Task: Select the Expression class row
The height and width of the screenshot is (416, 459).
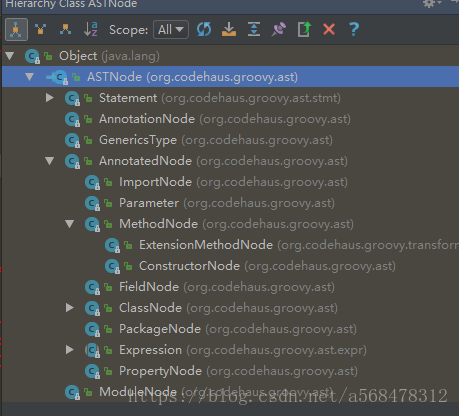Action: tap(230, 350)
